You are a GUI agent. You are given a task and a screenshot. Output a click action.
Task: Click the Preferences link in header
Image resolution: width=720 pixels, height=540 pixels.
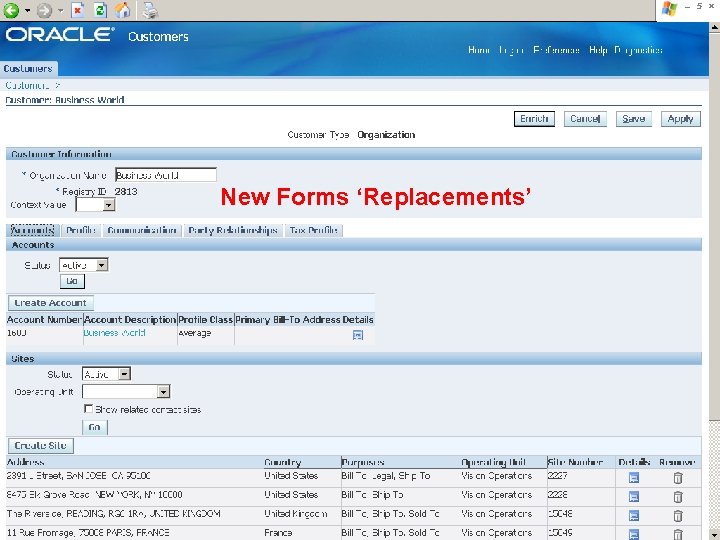(x=556, y=50)
